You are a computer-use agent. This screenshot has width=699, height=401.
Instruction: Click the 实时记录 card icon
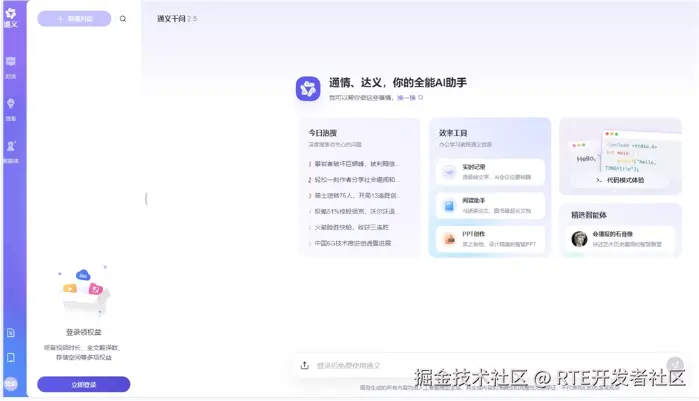click(449, 172)
